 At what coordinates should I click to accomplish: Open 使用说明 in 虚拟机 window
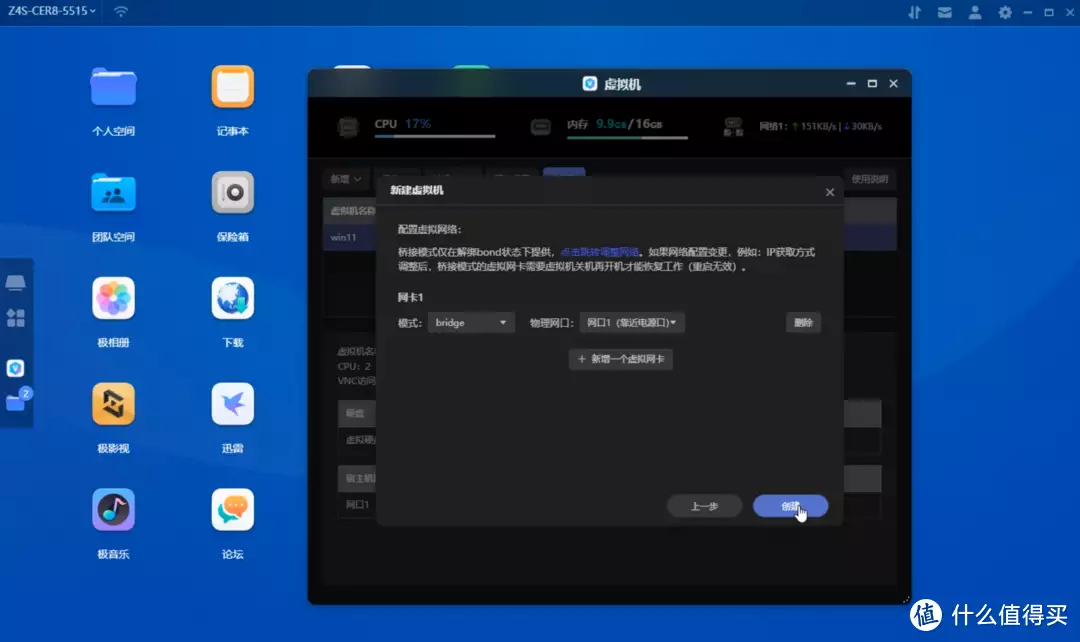pyautogui.click(x=869, y=179)
